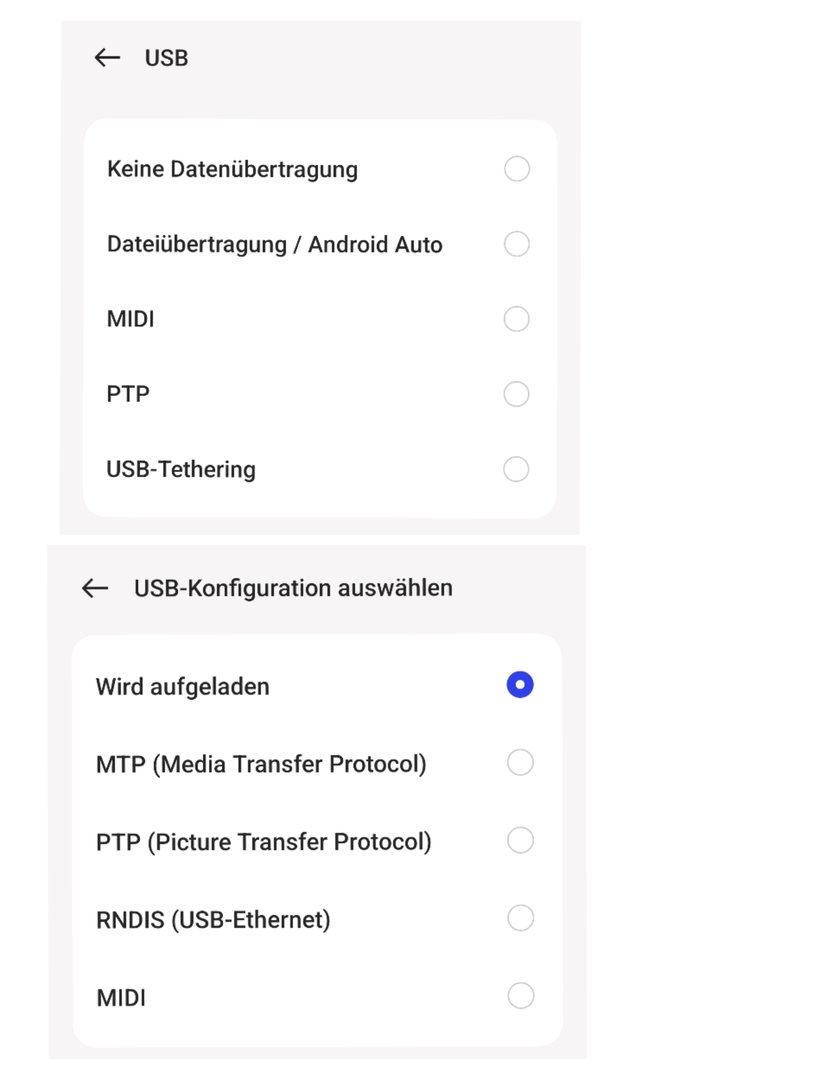Tap the Wird aufgeladen option text
Image resolution: width=819 pixels, height=1080 pixels.
tap(183, 687)
